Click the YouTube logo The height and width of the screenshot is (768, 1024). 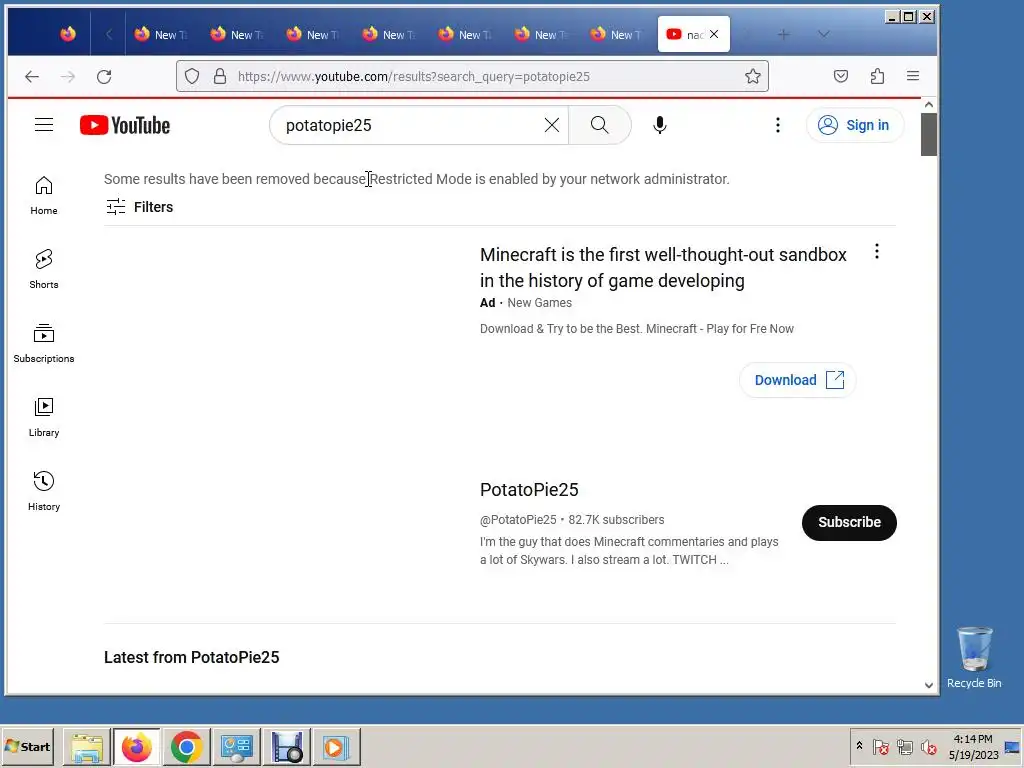pyautogui.click(x=125, y=125)
